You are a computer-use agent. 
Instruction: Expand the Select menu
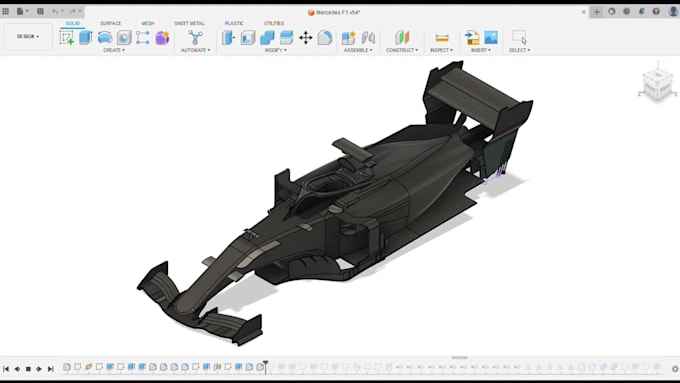[x=519, y=50]
